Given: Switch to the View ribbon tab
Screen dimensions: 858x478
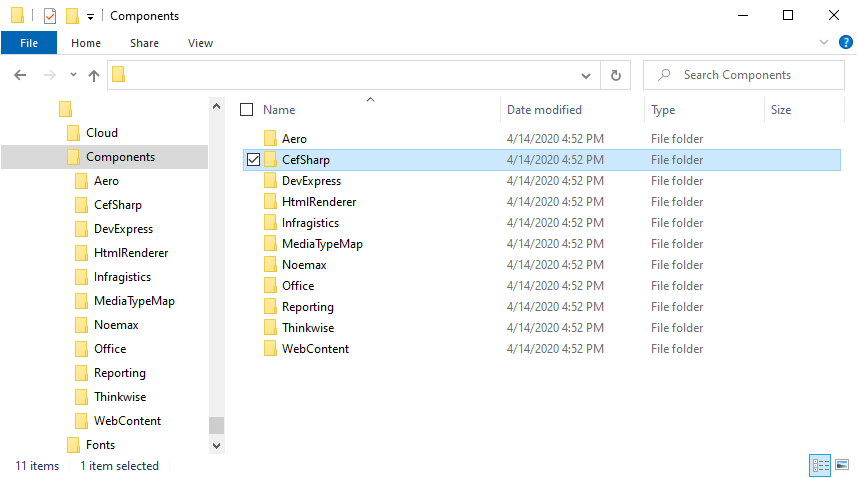Looking at the screenshot, I should click(x=200, y=43).
